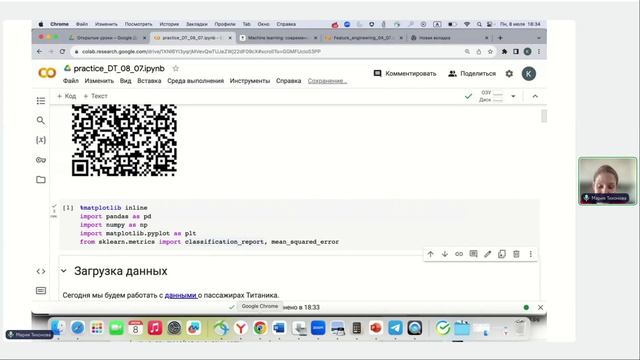Open the variables {x} panel
Viewport: 640px width, 360px height.
[41, 140]
